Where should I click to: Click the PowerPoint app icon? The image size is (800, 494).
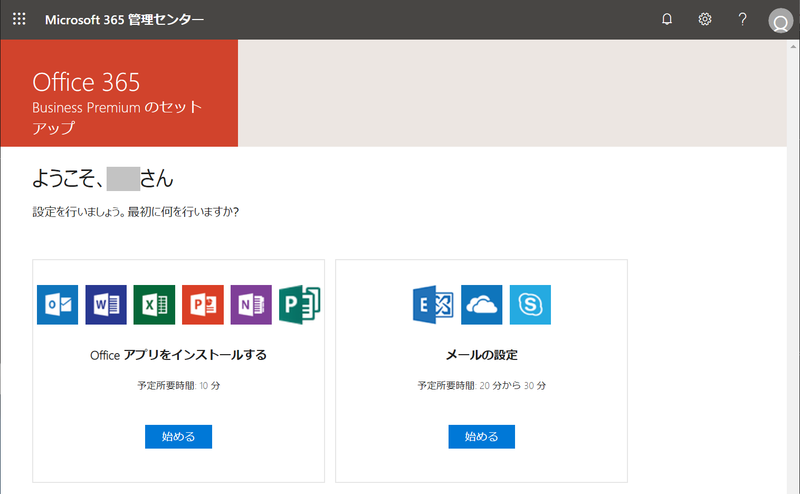(203, 305)
